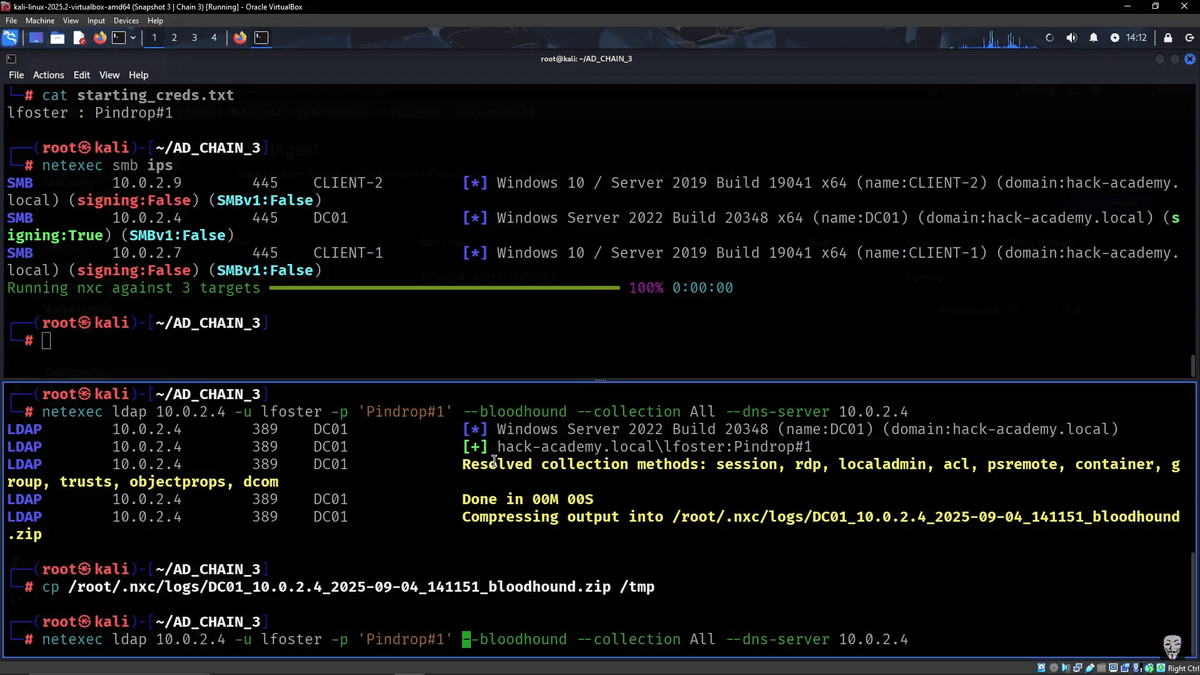This screenshot has height=675, width=1200.
Task: Open the notifications bell icon
Action: [1093, 38]
